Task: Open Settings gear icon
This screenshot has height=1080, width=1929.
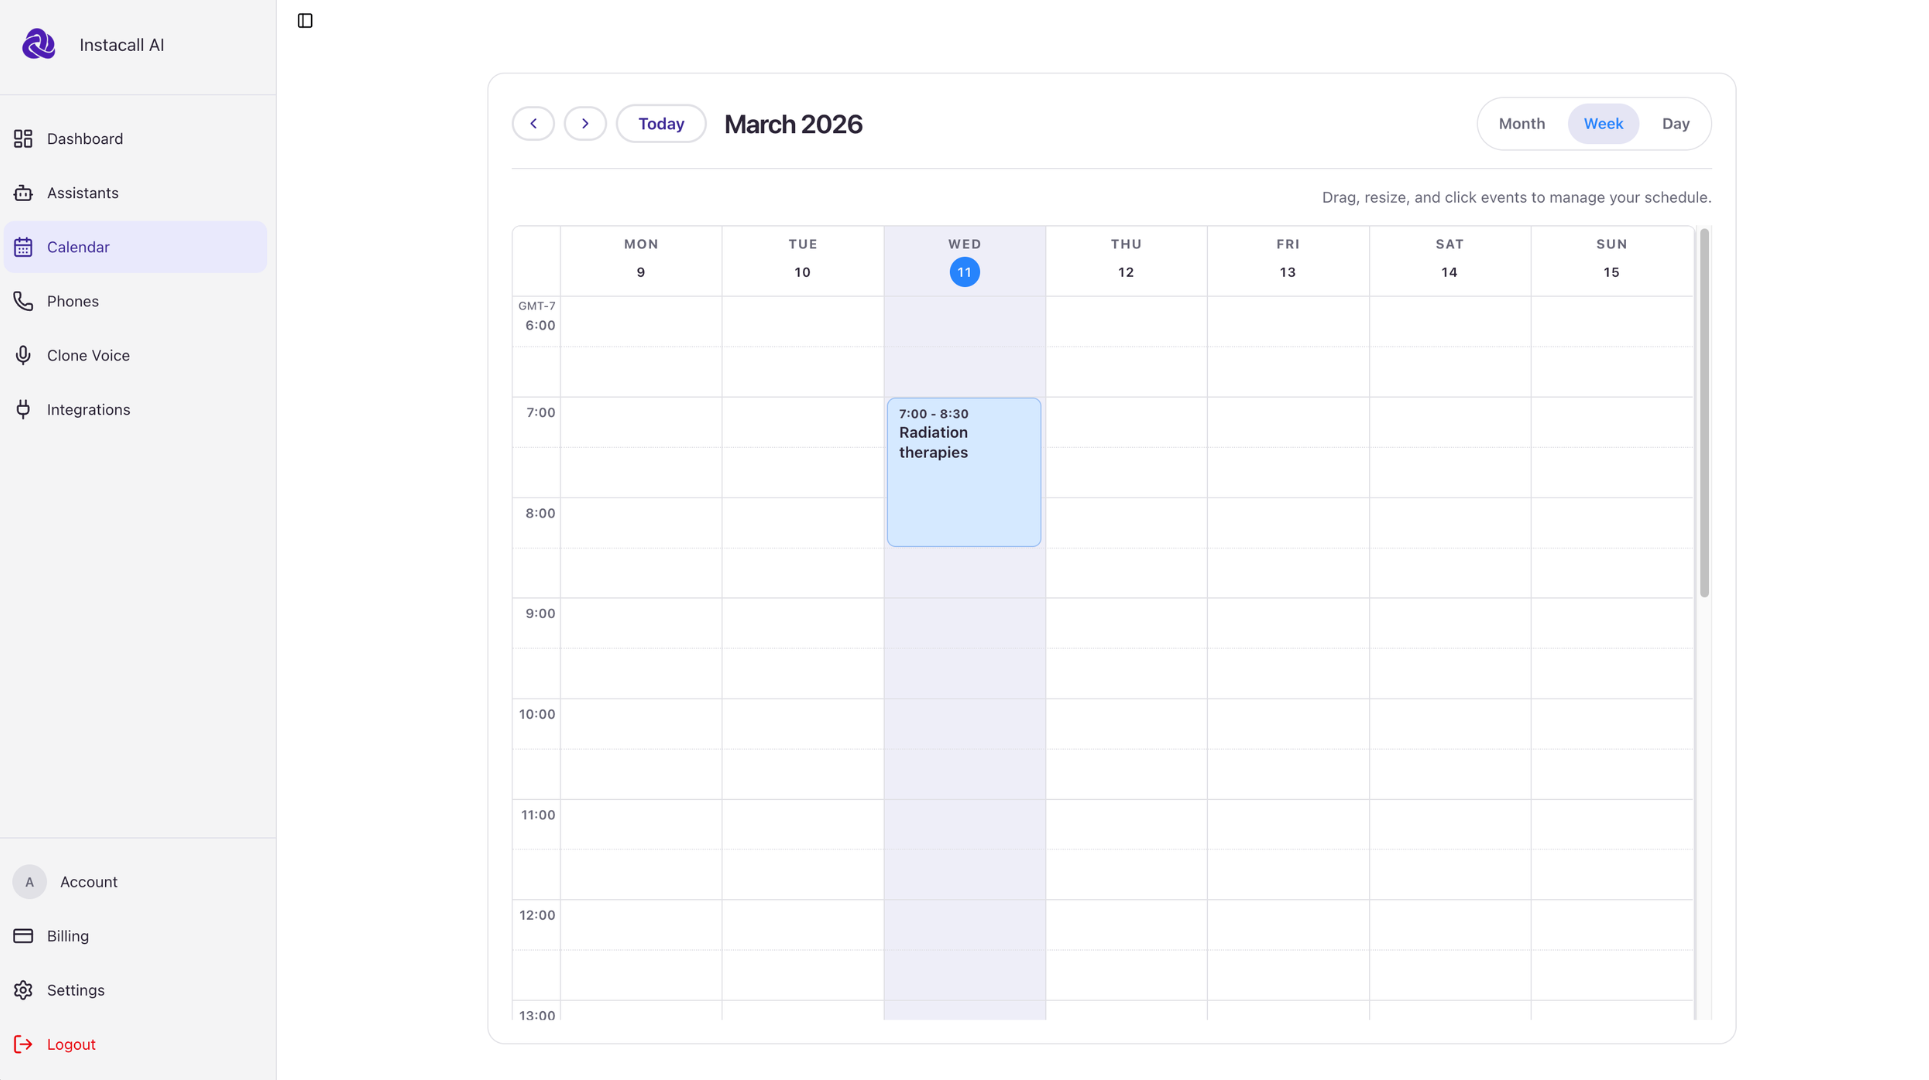Action: tap(23, 990)
